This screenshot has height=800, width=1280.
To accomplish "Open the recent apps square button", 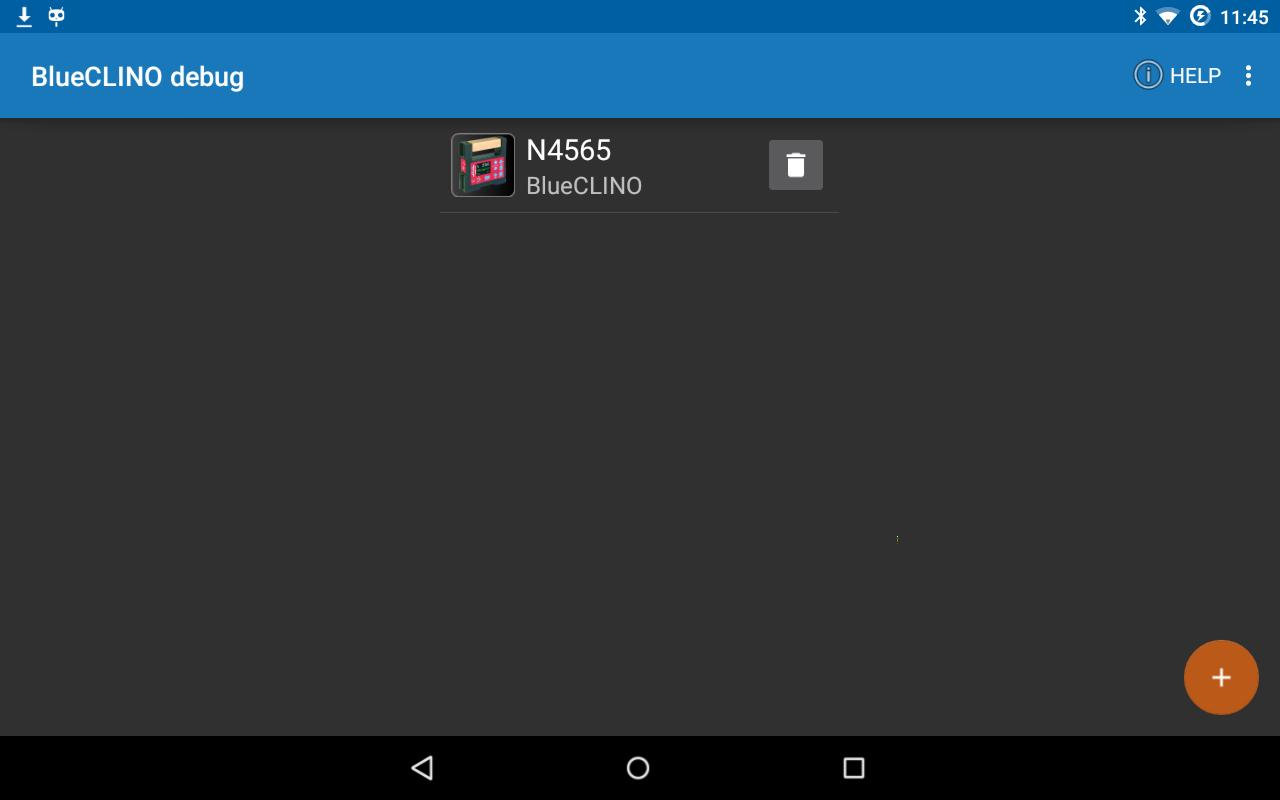I will 853,768.
